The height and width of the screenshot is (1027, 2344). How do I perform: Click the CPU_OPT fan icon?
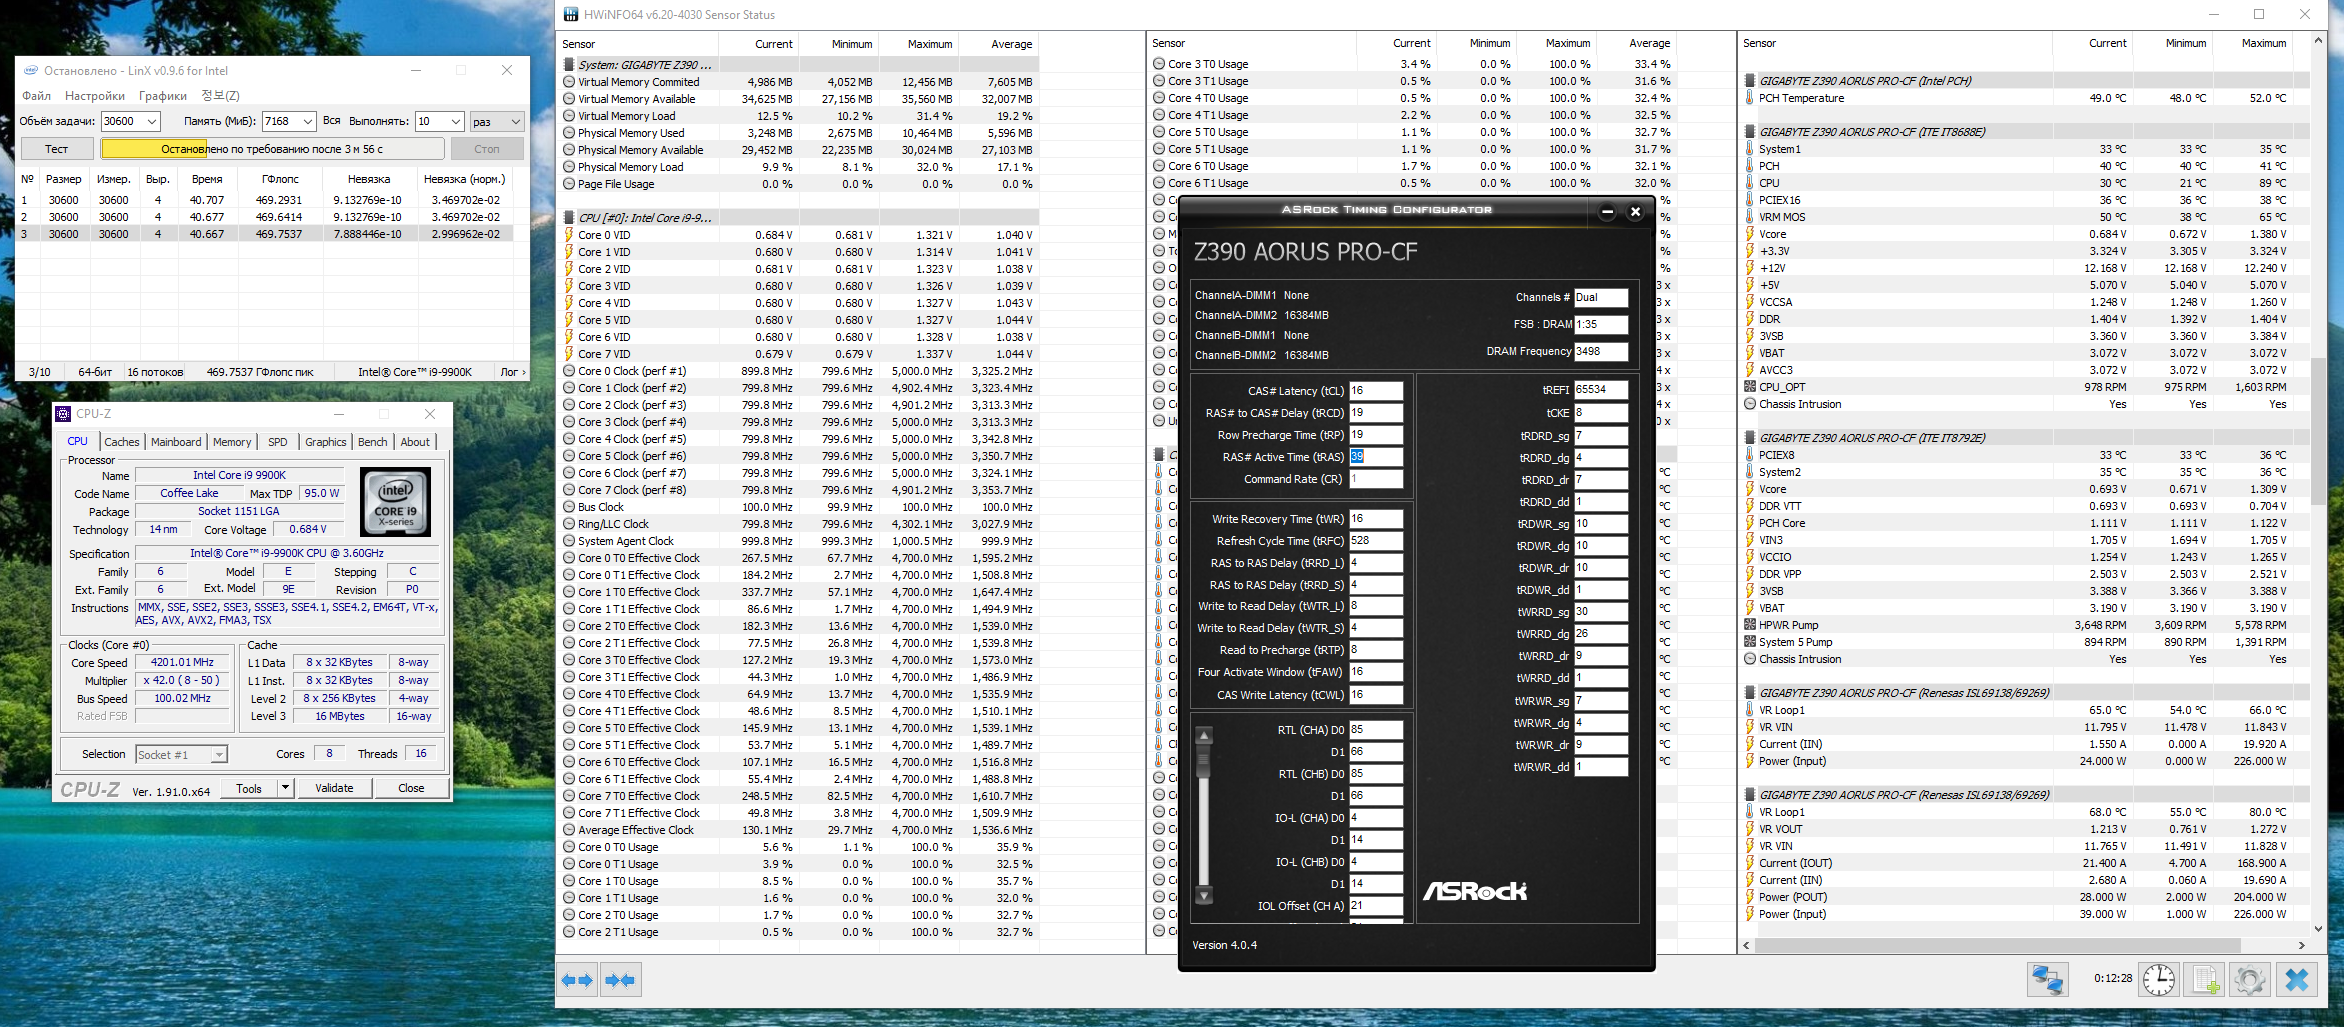coord(1750,387)
